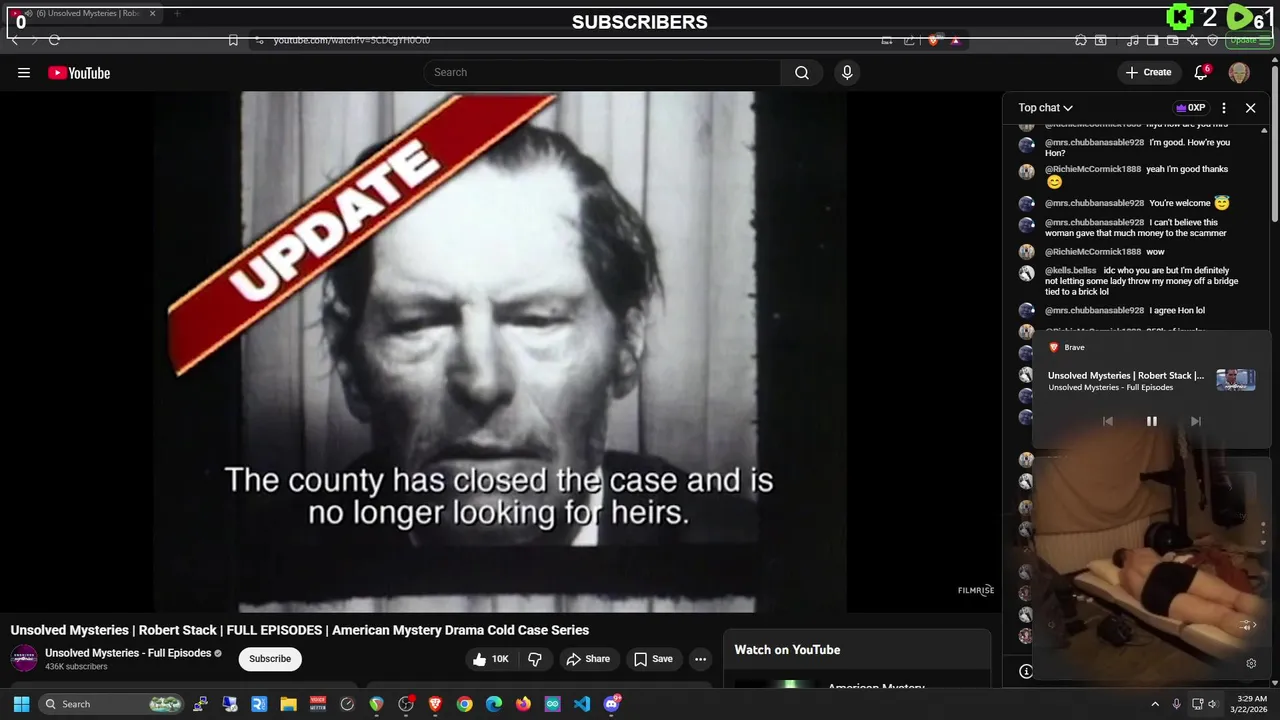Open Brave VPN shield icon

click(1213, 40)
